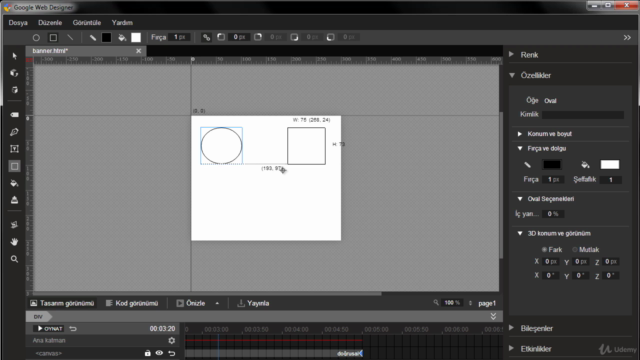Toggle visibility eye of canvas layer

(x=159, y=353)
